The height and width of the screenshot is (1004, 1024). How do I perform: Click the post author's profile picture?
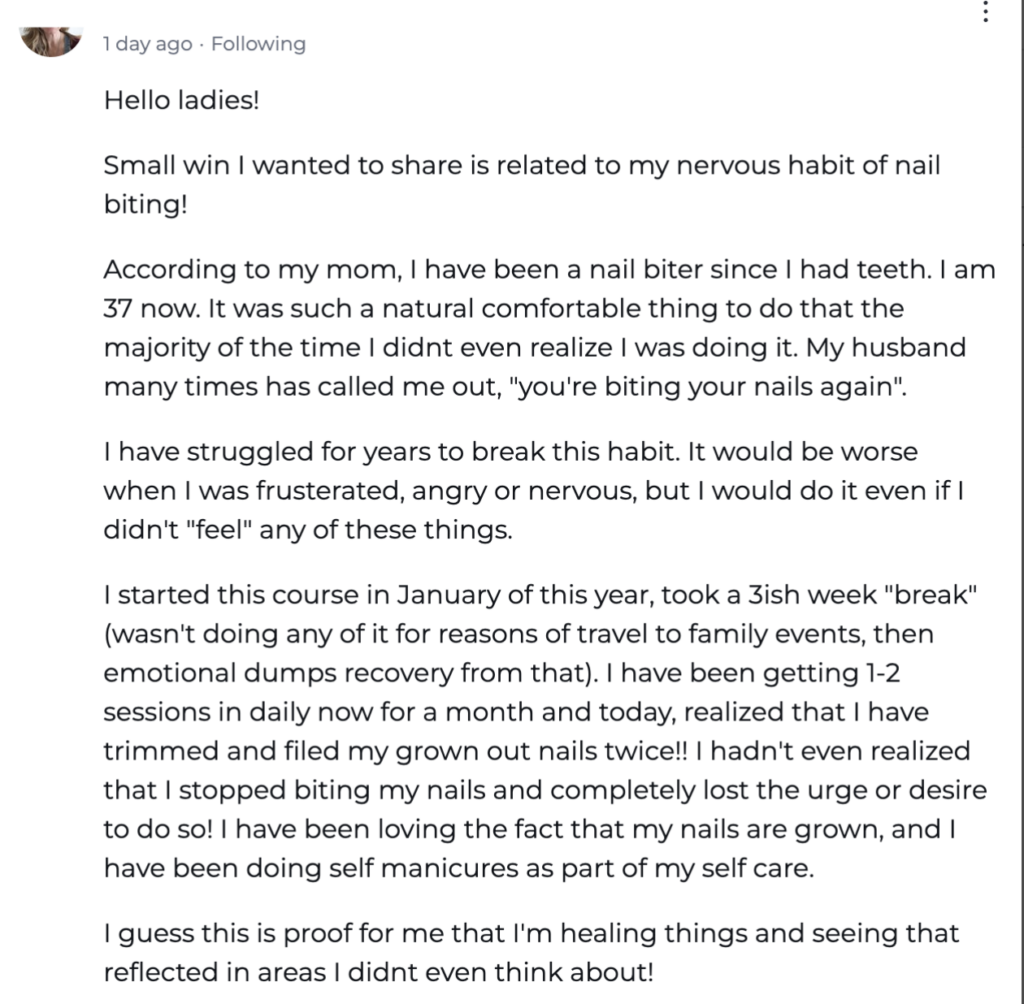pyautogui.click(x=50, y=40)
